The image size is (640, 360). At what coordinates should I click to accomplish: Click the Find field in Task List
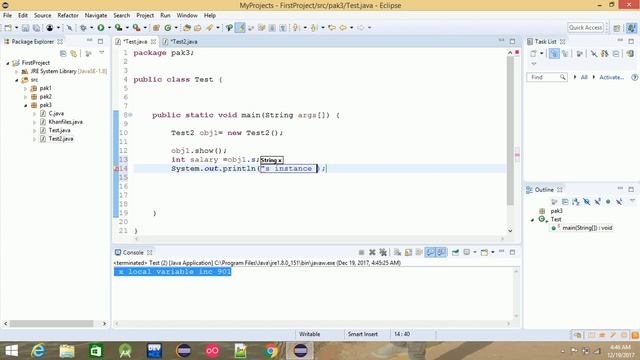[547, 77]
